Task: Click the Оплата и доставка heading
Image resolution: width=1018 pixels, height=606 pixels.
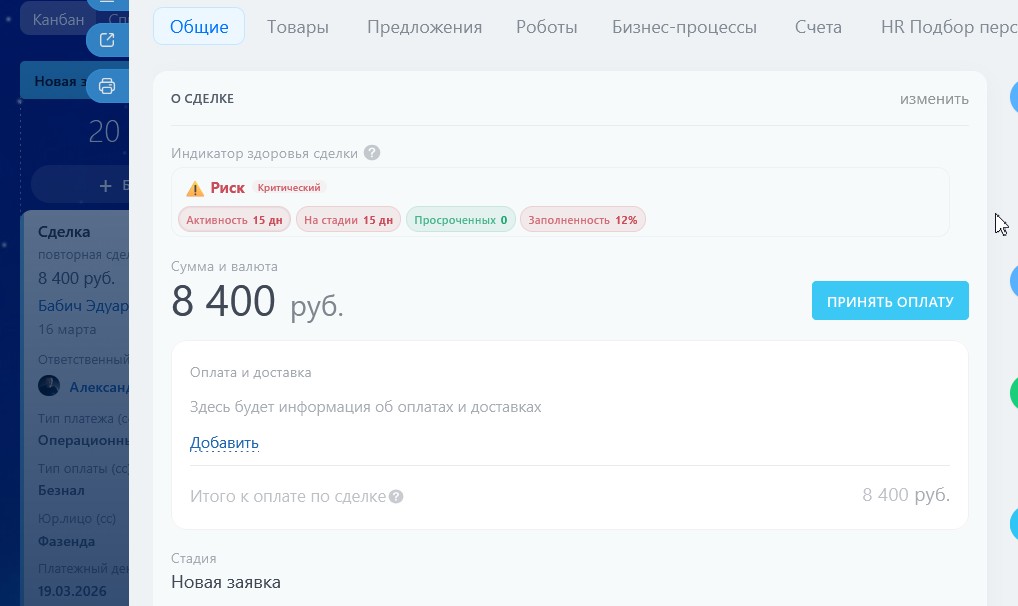Action: click(251, 372)
